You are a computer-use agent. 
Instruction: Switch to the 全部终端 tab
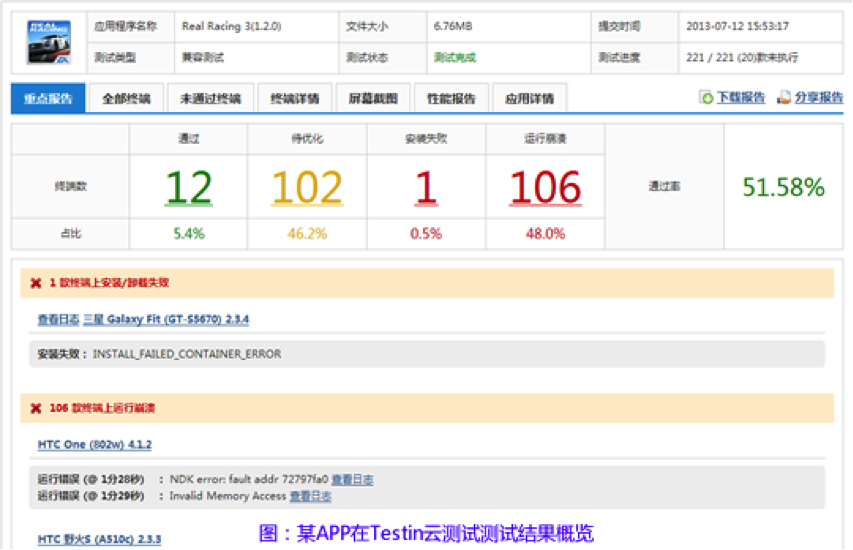[126, 98]
